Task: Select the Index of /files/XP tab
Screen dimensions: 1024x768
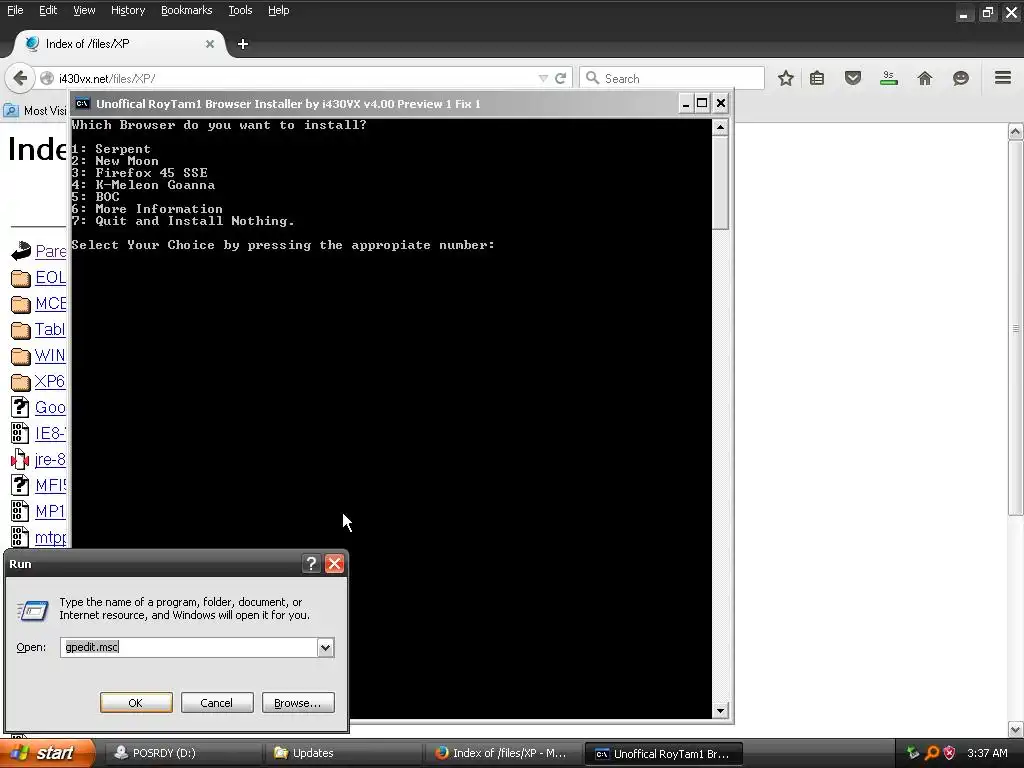Action: pos(120,44)
